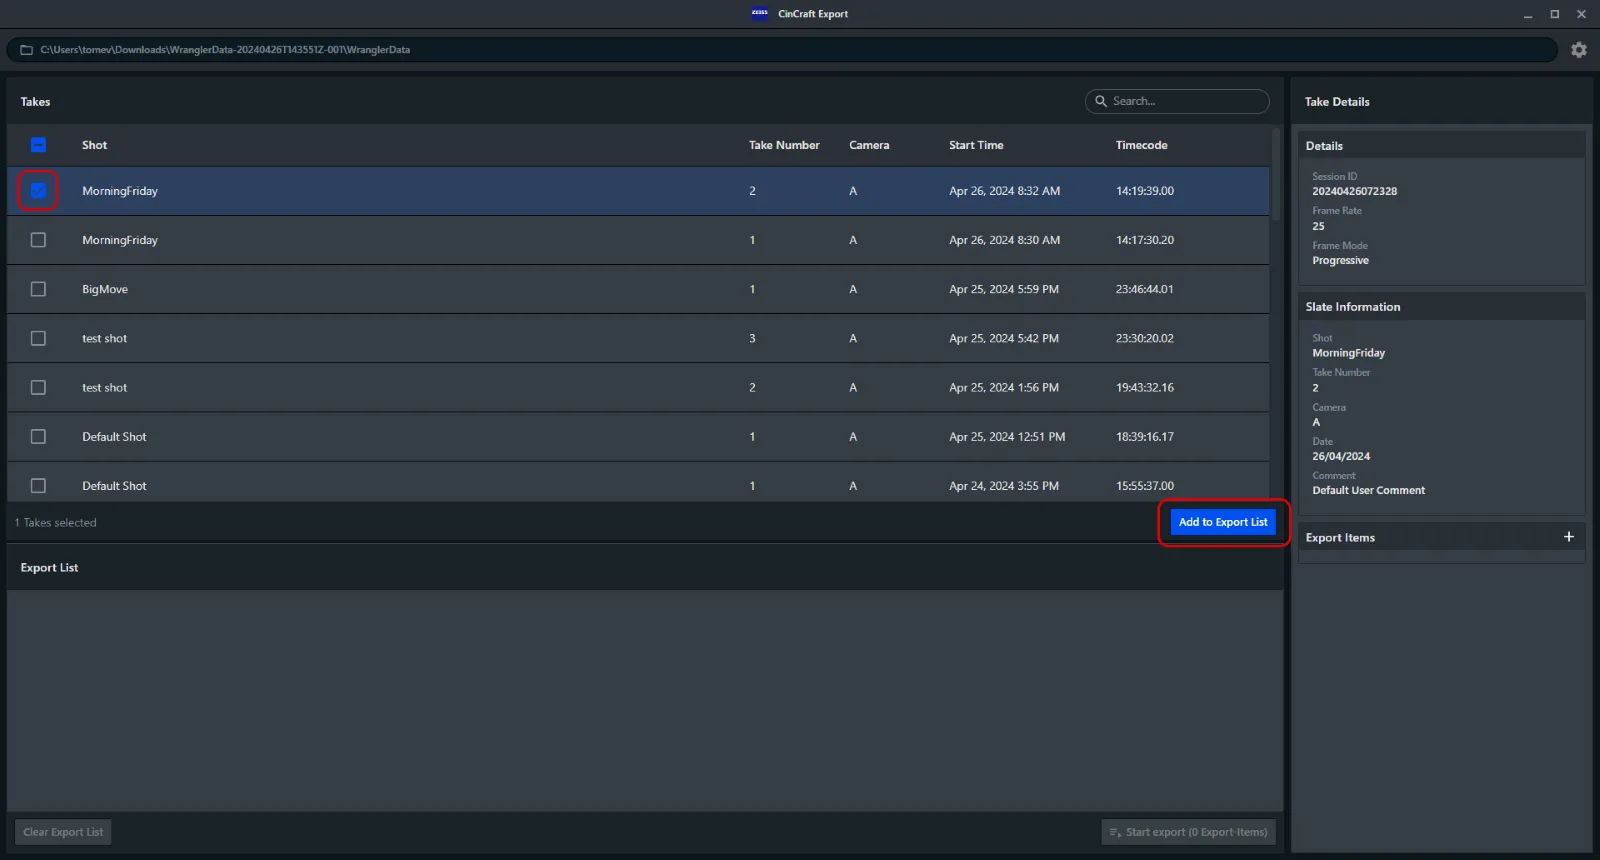This screenshot has height=860, width=1600.
Task: Click Session ID value 20240426072328
Action: (1355, 191)
